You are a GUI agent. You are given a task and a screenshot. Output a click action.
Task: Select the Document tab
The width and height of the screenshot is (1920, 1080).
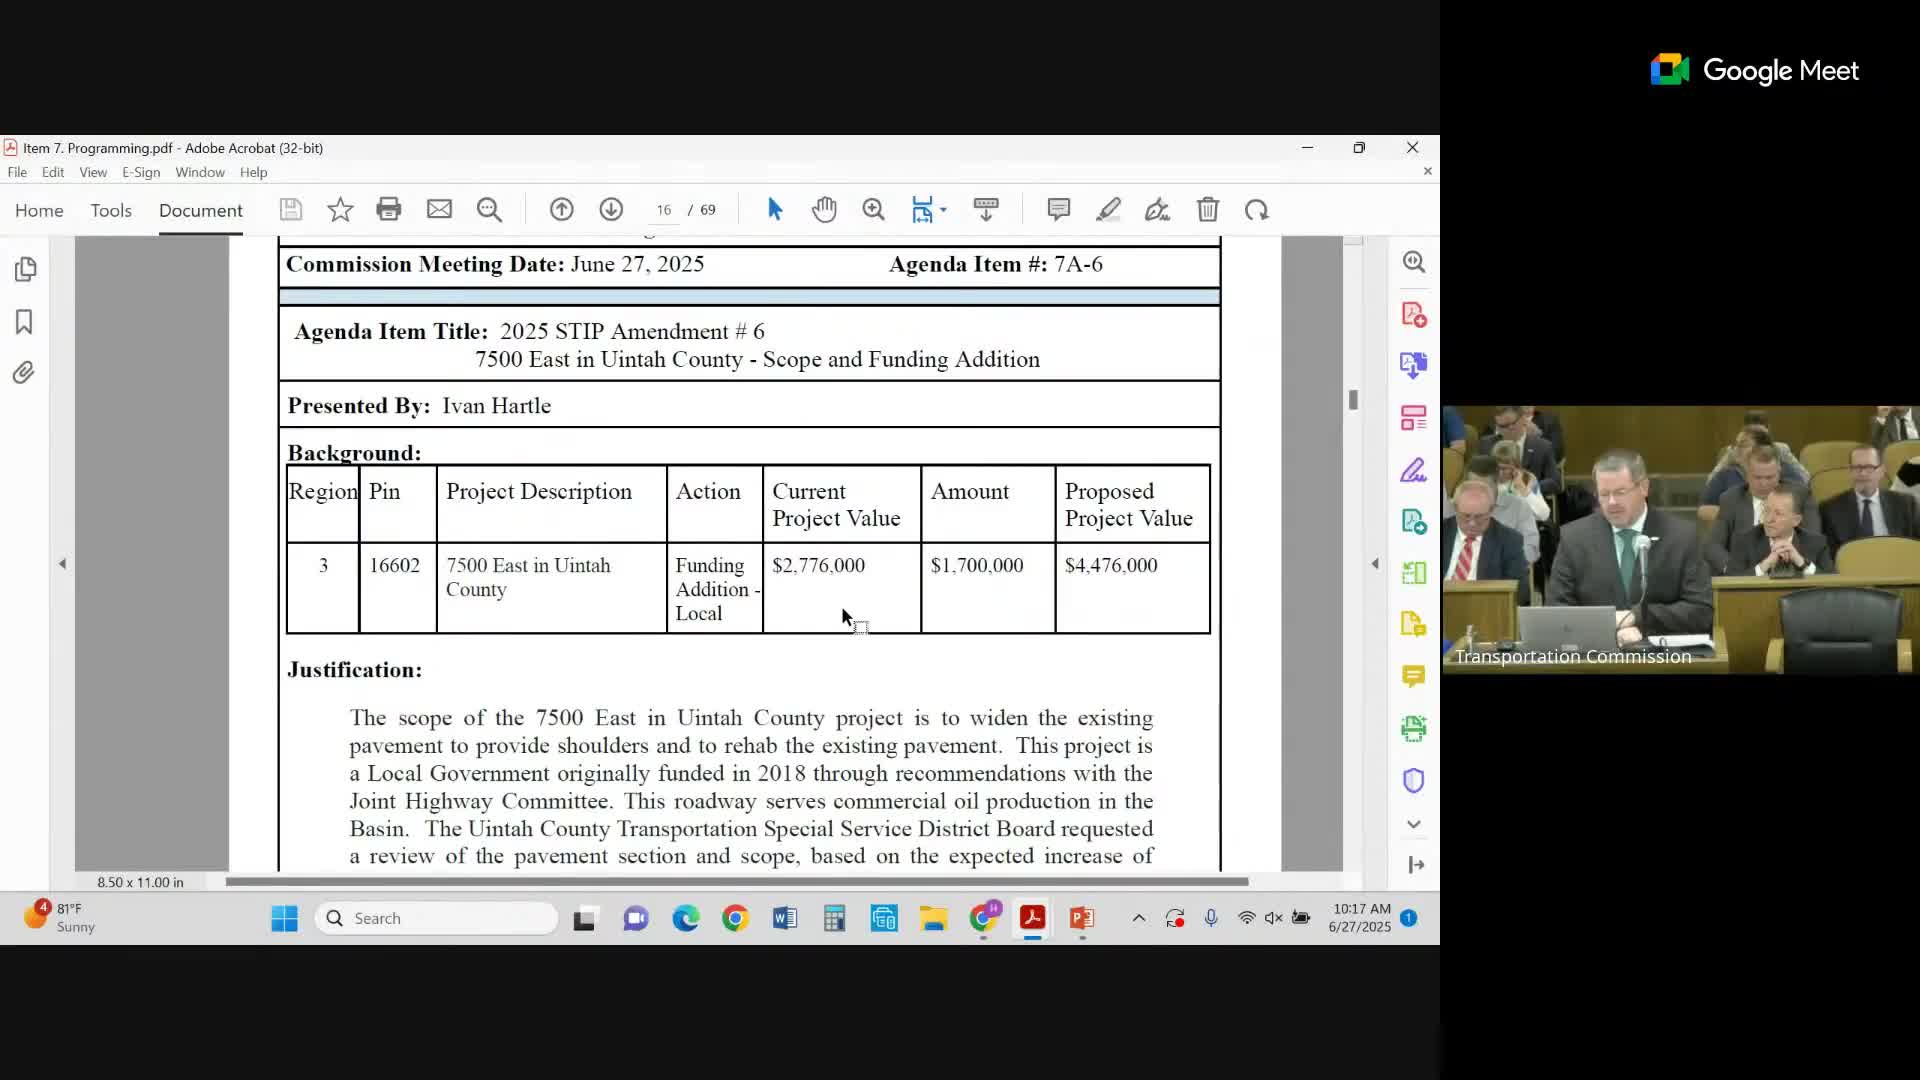pyautogui.click(x=201, y=210)
